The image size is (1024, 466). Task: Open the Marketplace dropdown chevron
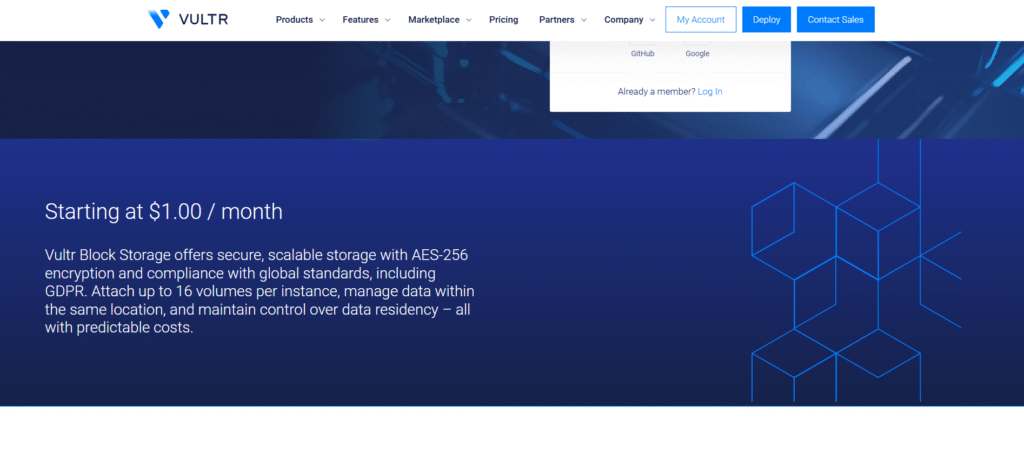point(468,20)
